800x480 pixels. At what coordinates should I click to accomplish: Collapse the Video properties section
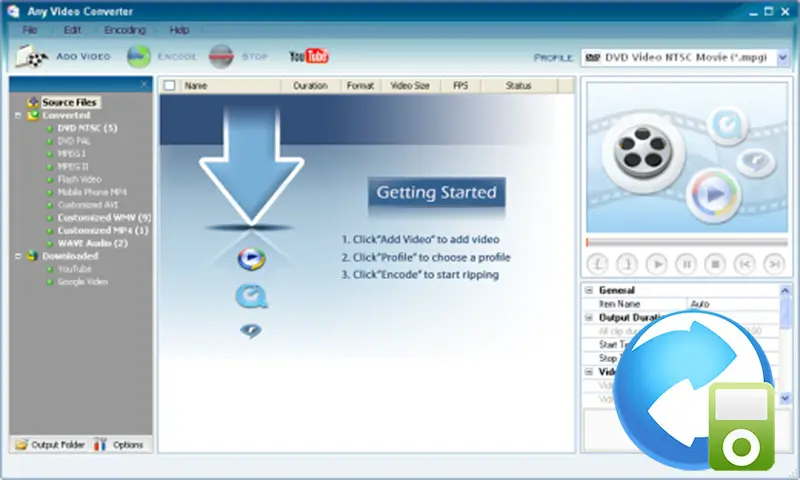click(589, 371)
